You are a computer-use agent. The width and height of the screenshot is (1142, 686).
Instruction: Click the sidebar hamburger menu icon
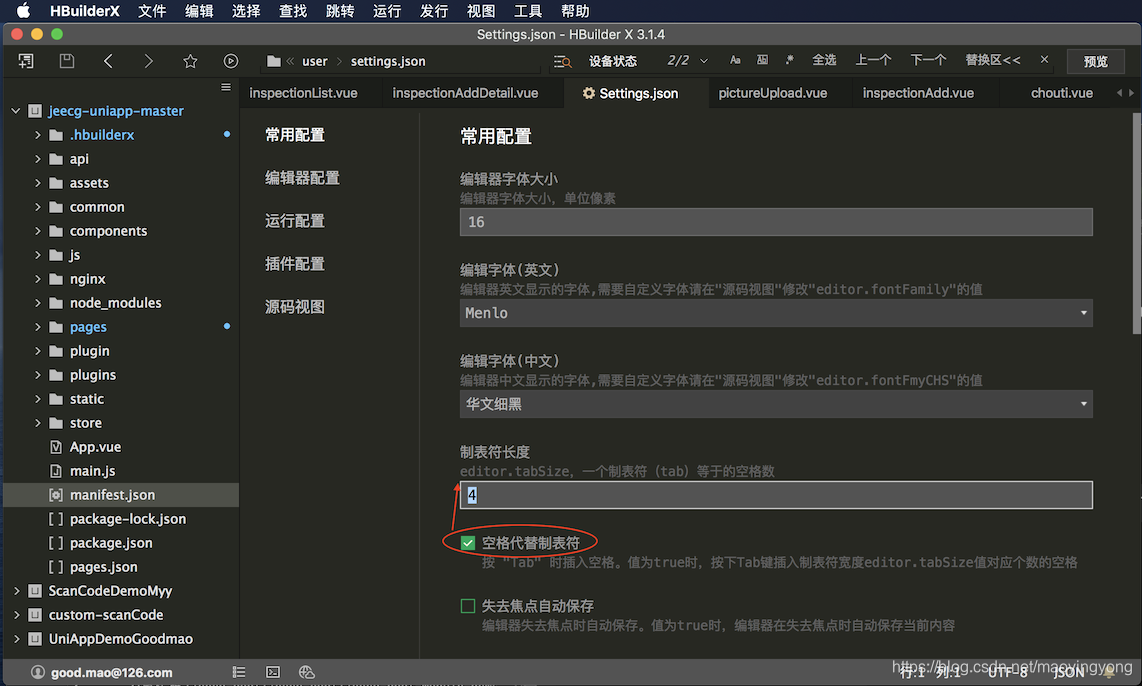[x=226, y=87]
